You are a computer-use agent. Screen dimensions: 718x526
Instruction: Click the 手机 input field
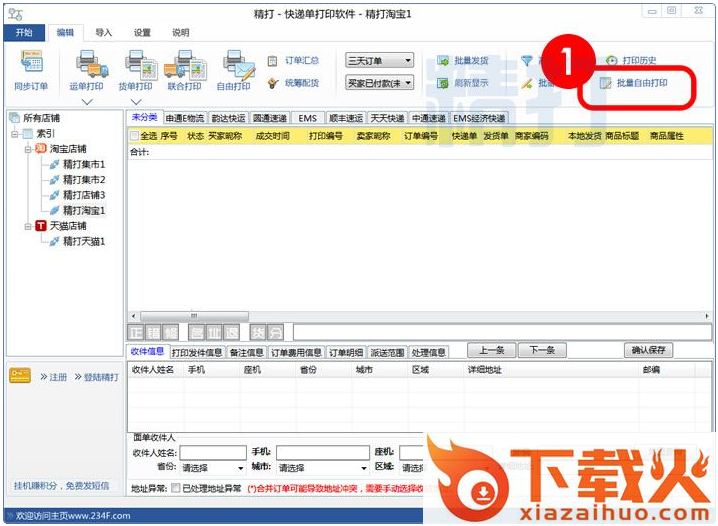point(323,453)
